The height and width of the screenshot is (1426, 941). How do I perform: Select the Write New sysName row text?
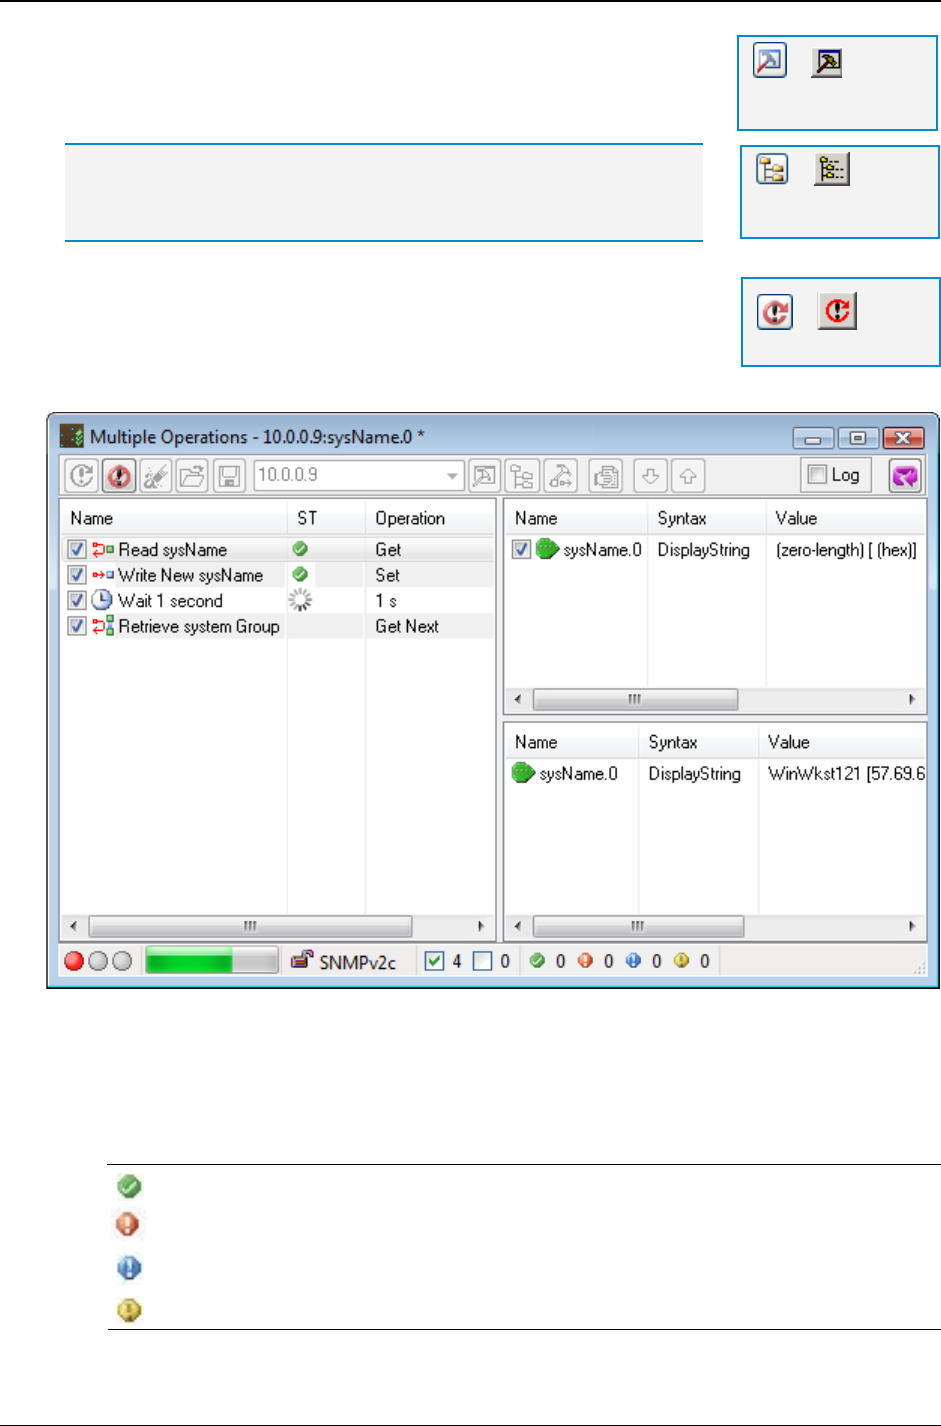pyautogui.click(x=190, y=575)
